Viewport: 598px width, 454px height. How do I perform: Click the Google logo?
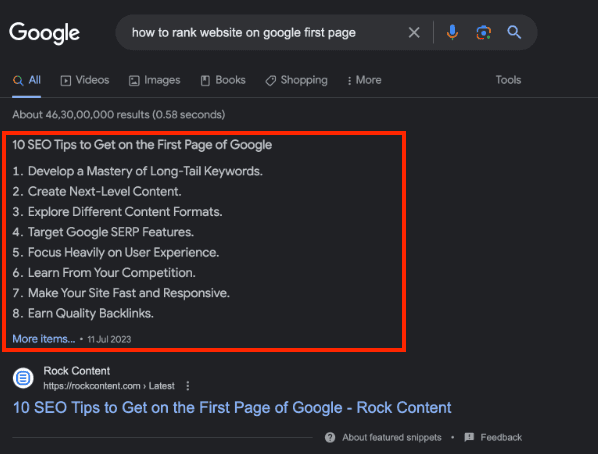[x=44, y=33]
